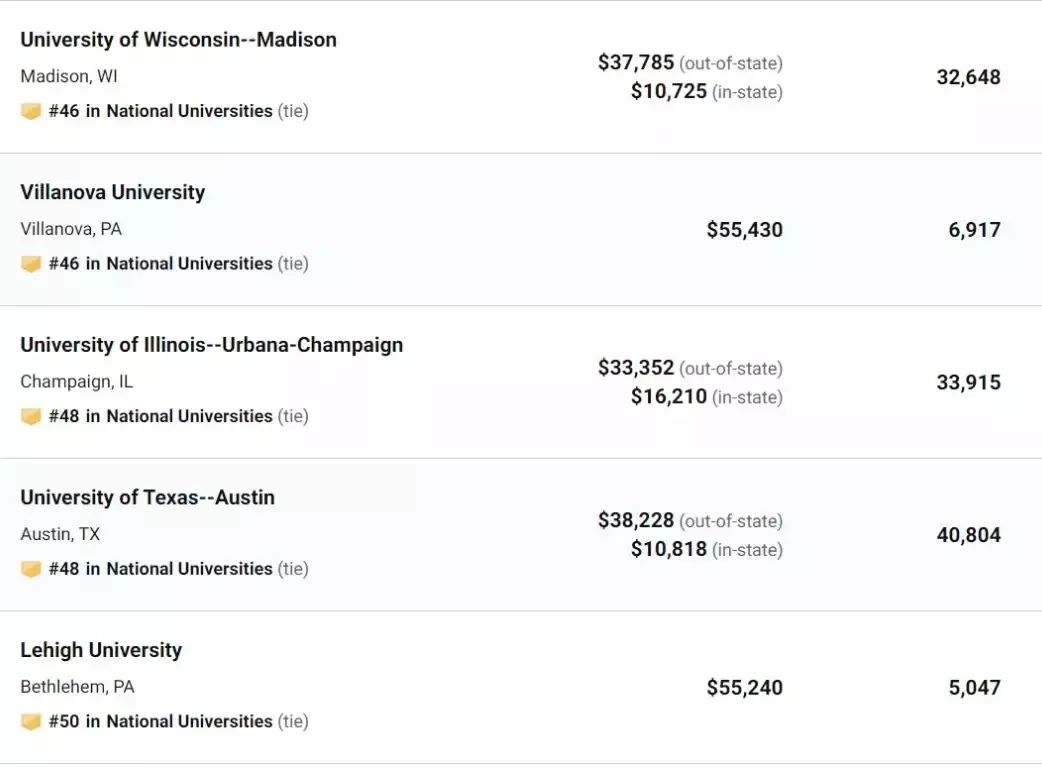The image size is (1042, 768).
Task: Select Illinois's #48 in National Universities ranking
Action: [x=160, y=417]
